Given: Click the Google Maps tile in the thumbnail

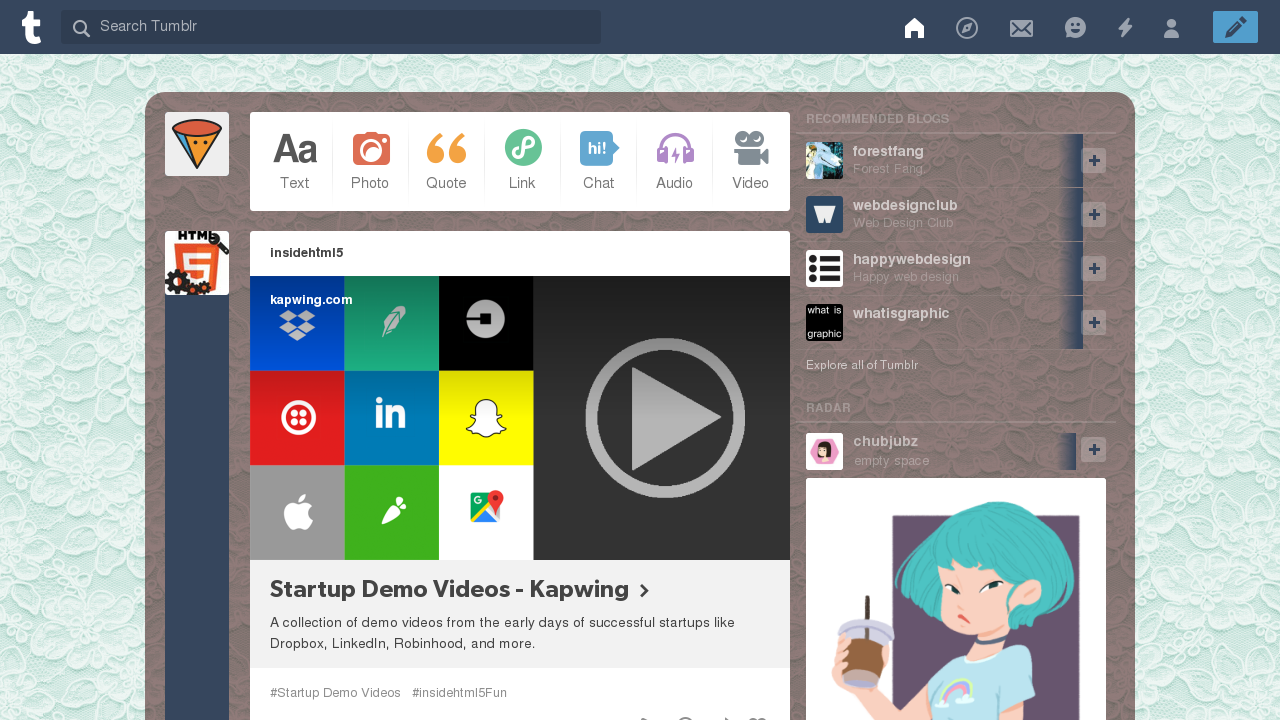Looking at the screenshot, I should 486,512.
